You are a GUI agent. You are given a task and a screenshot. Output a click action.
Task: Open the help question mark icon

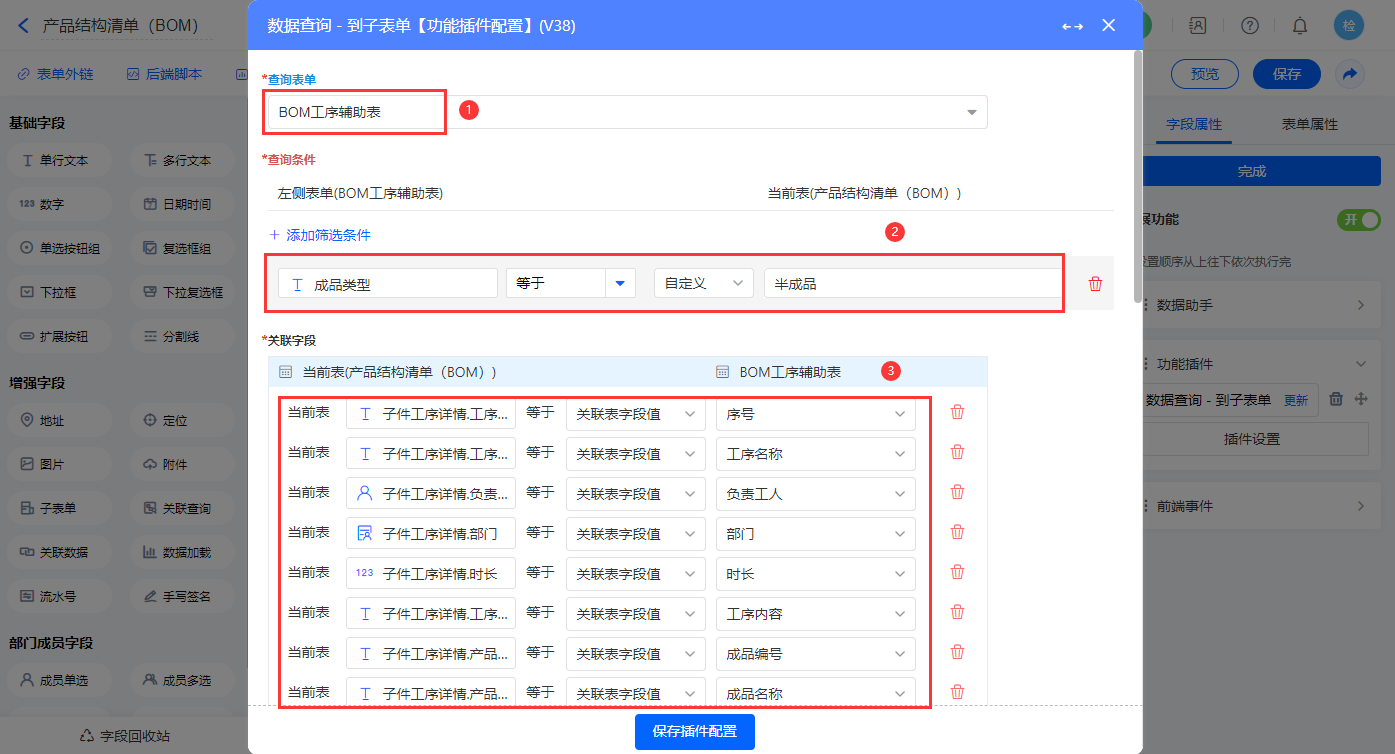1249,26
